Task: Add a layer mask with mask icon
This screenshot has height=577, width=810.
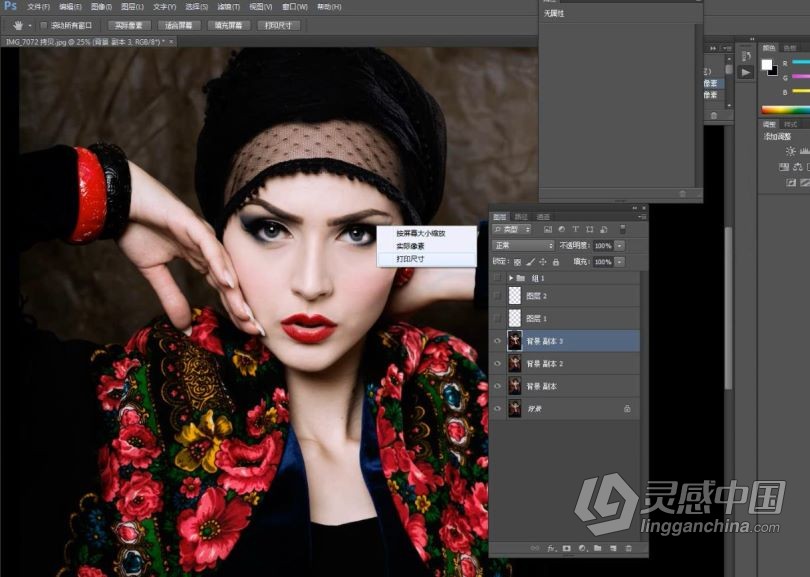Action: pos(567,548)
